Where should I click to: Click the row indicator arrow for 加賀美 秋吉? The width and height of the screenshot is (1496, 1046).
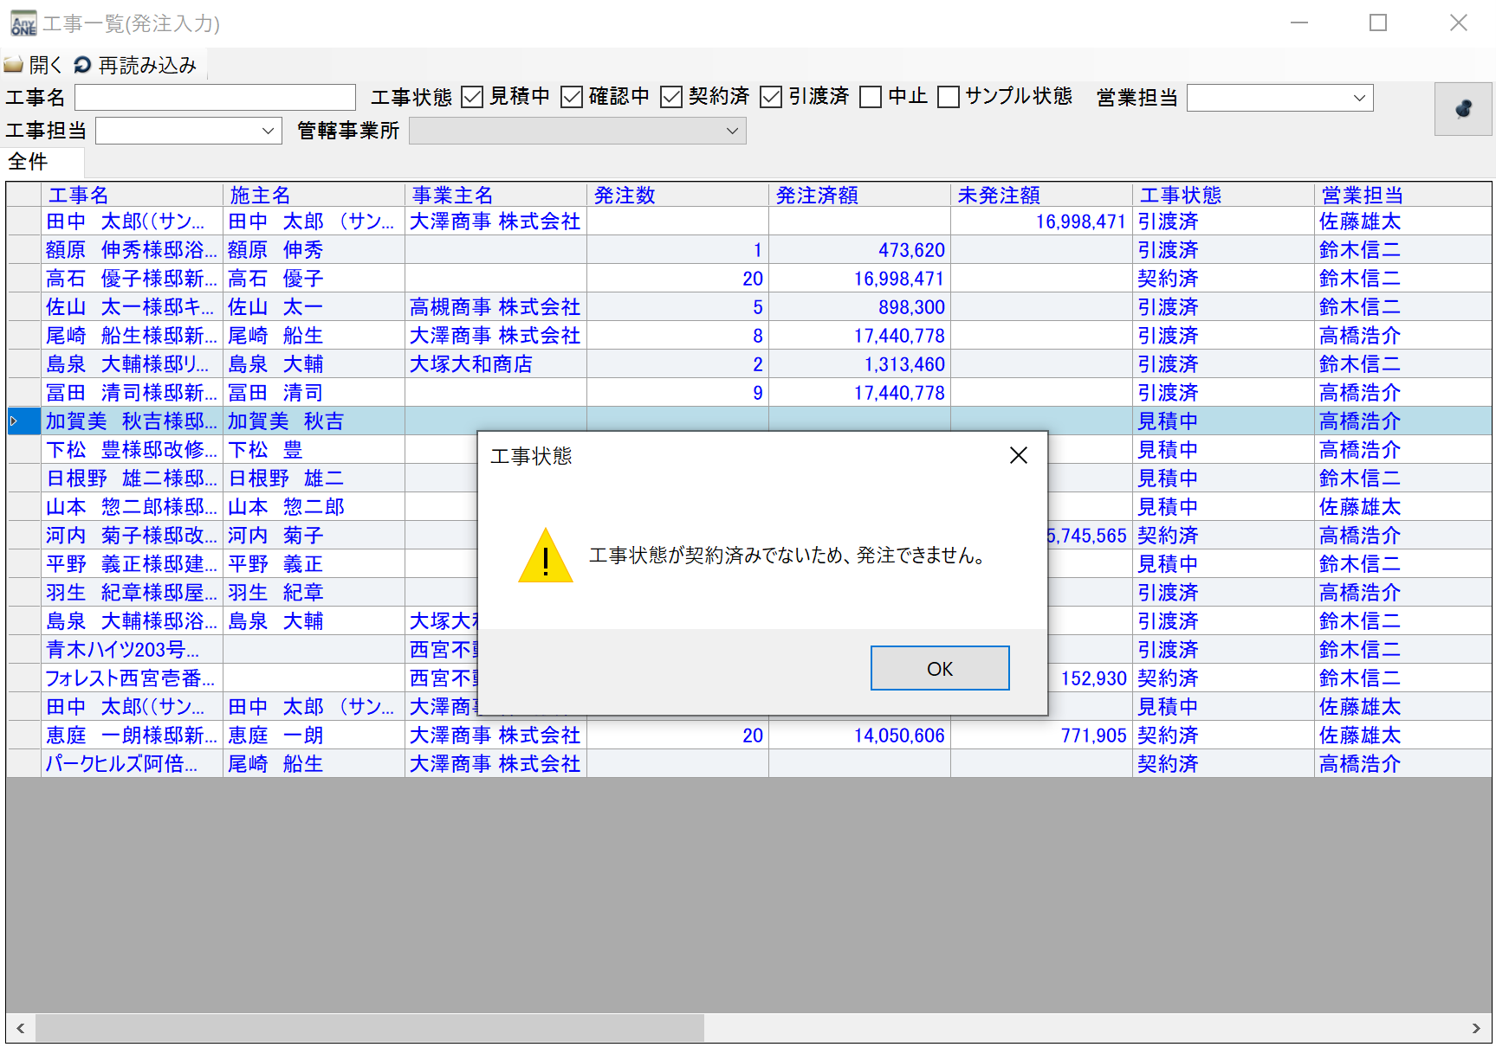14,422
